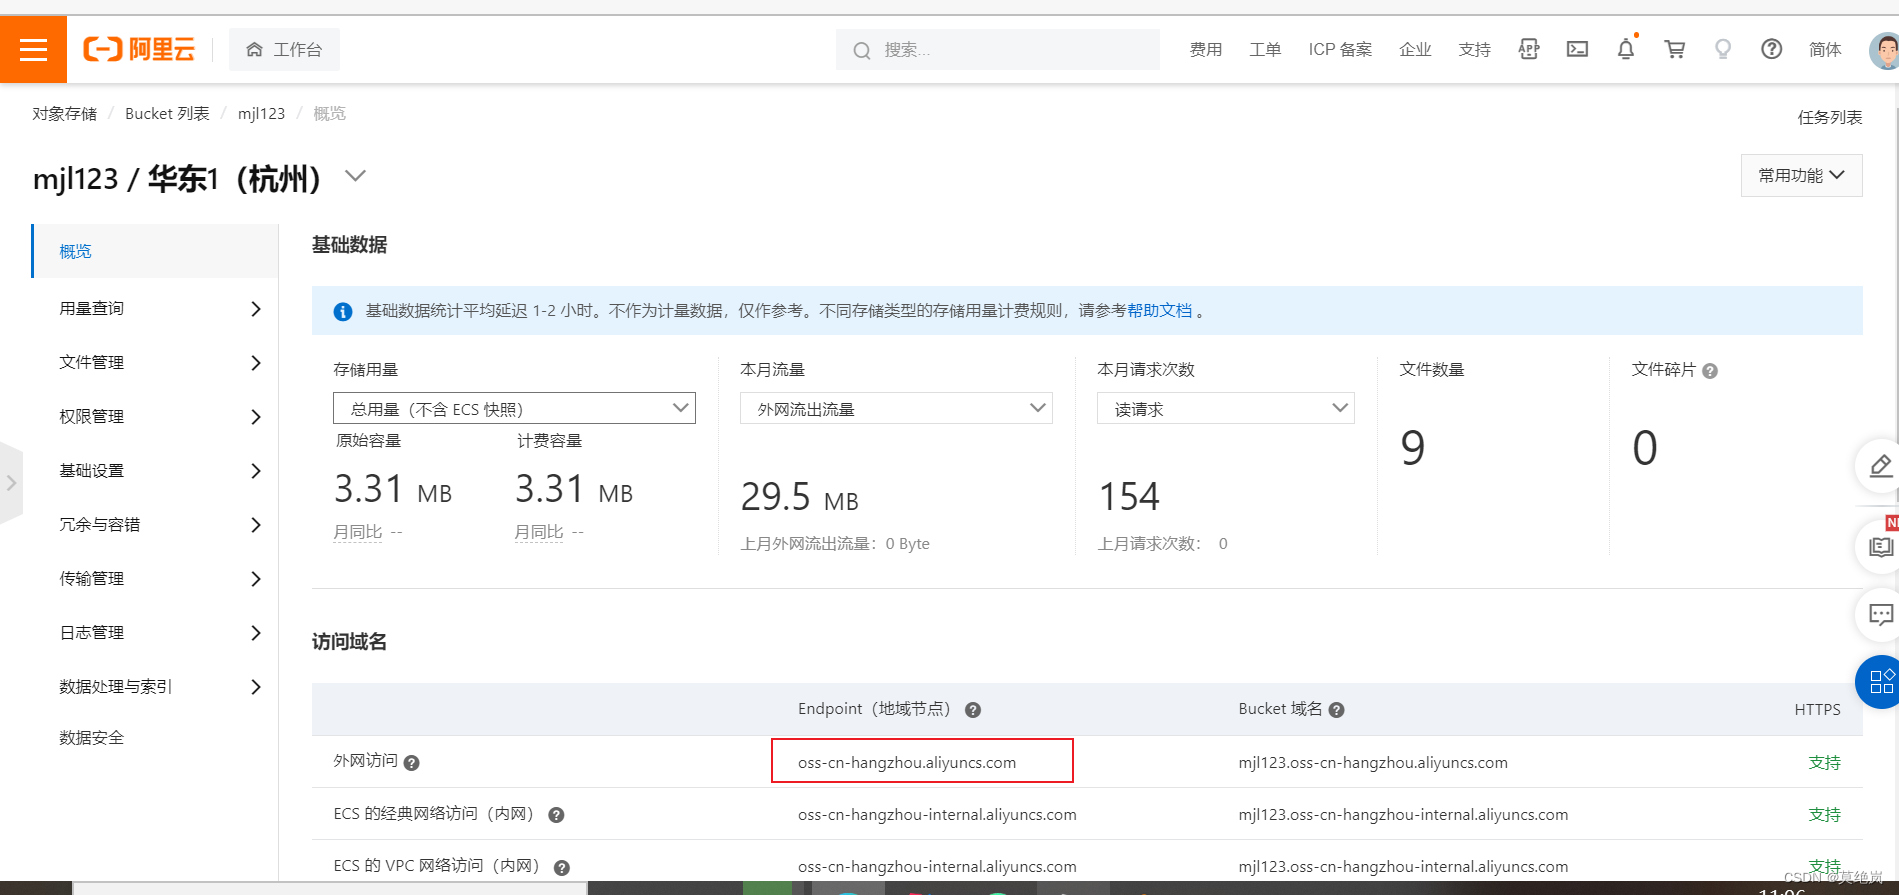The height and width of the screenshot is (895, 1899).
Task: Open the 读请求 dropdown
Action: tap(1225, 408)
